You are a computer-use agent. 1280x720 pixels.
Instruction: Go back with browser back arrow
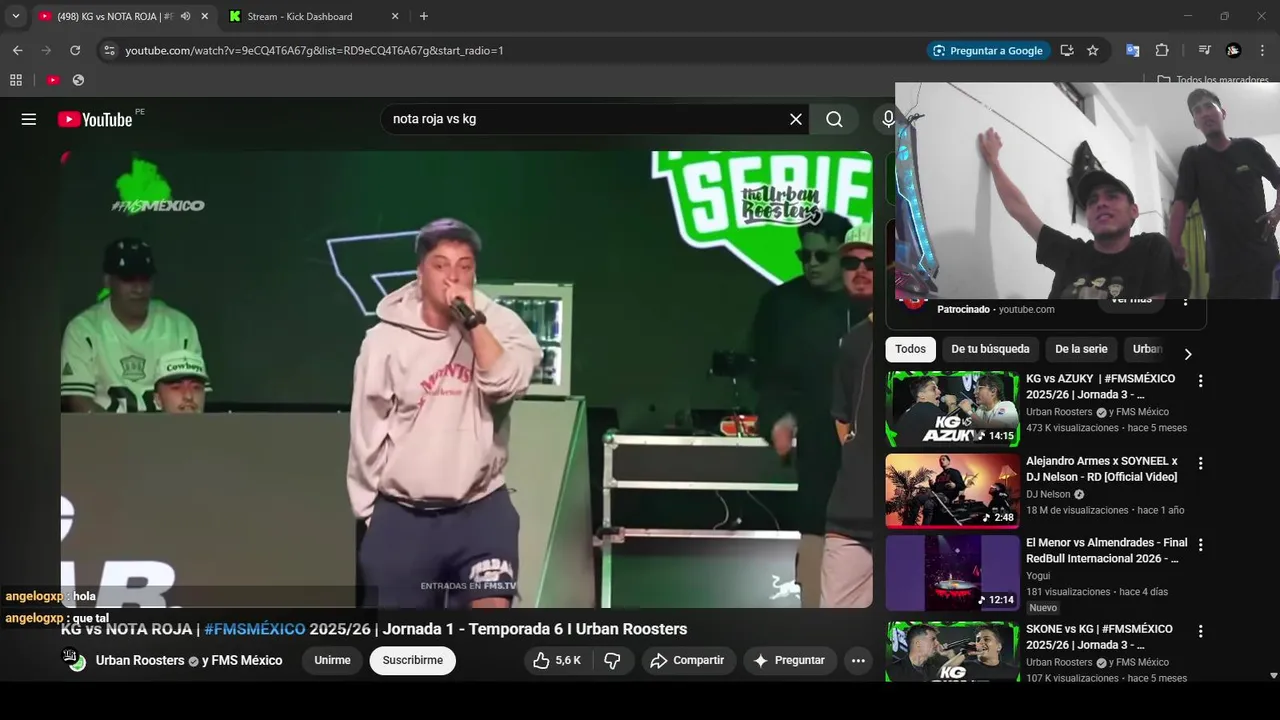click(x=17, y=50)
